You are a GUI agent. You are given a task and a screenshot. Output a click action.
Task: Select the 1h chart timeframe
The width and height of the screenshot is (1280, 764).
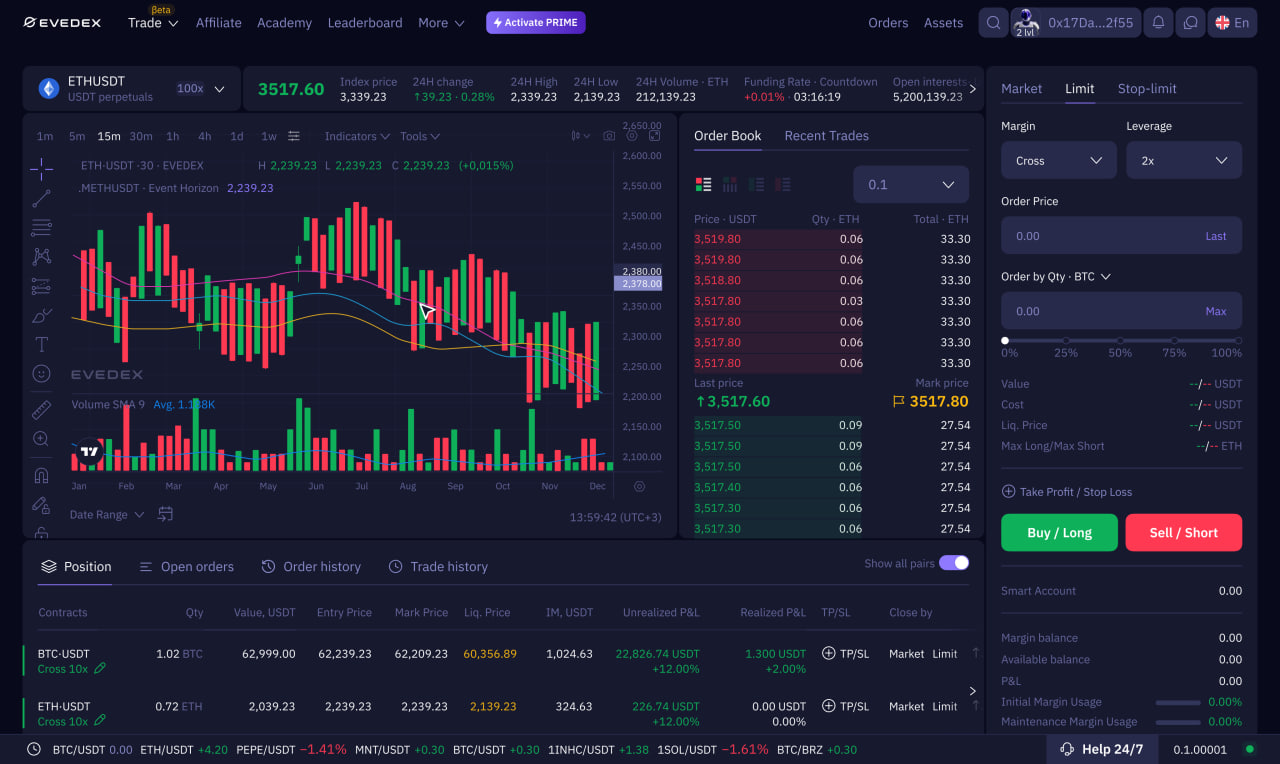click(x=173, y=136)
